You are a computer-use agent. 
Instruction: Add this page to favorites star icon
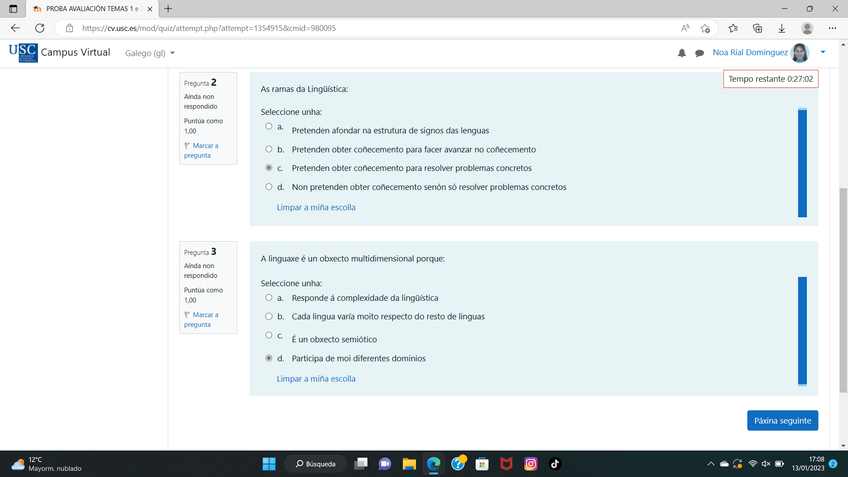tap(706, 28)
